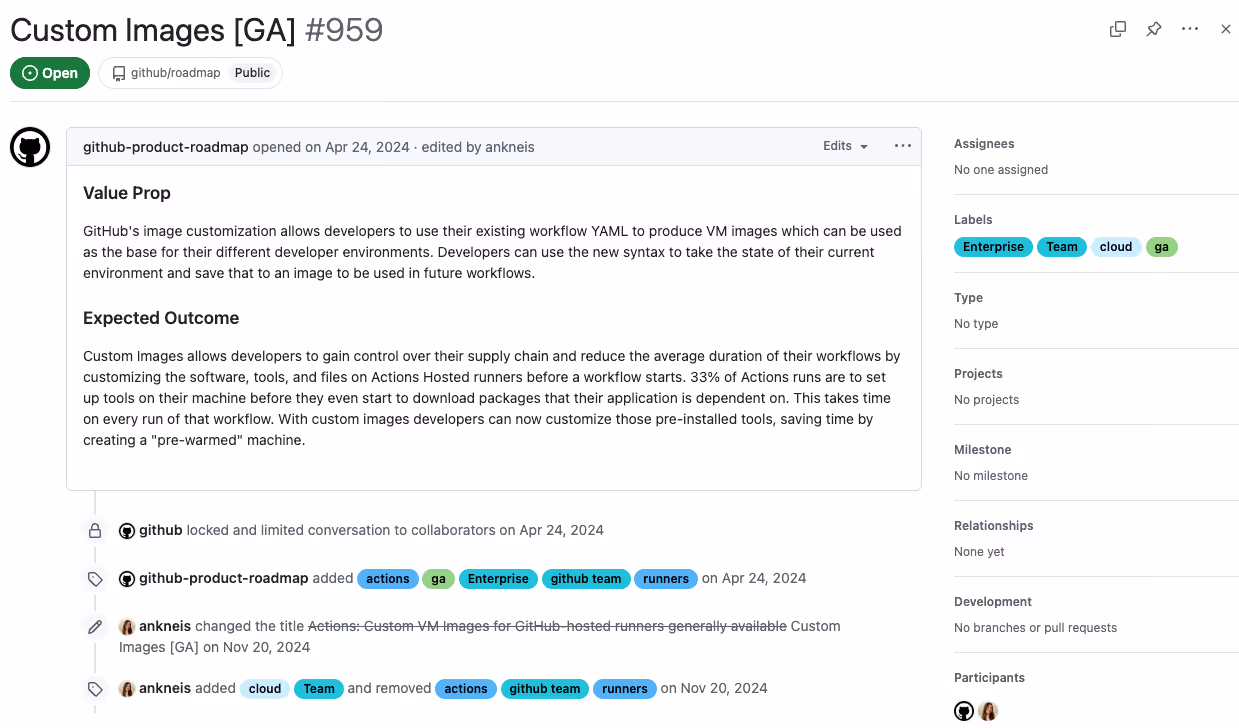
Task: Open github user link in locked event
Action: coord(160,530)
